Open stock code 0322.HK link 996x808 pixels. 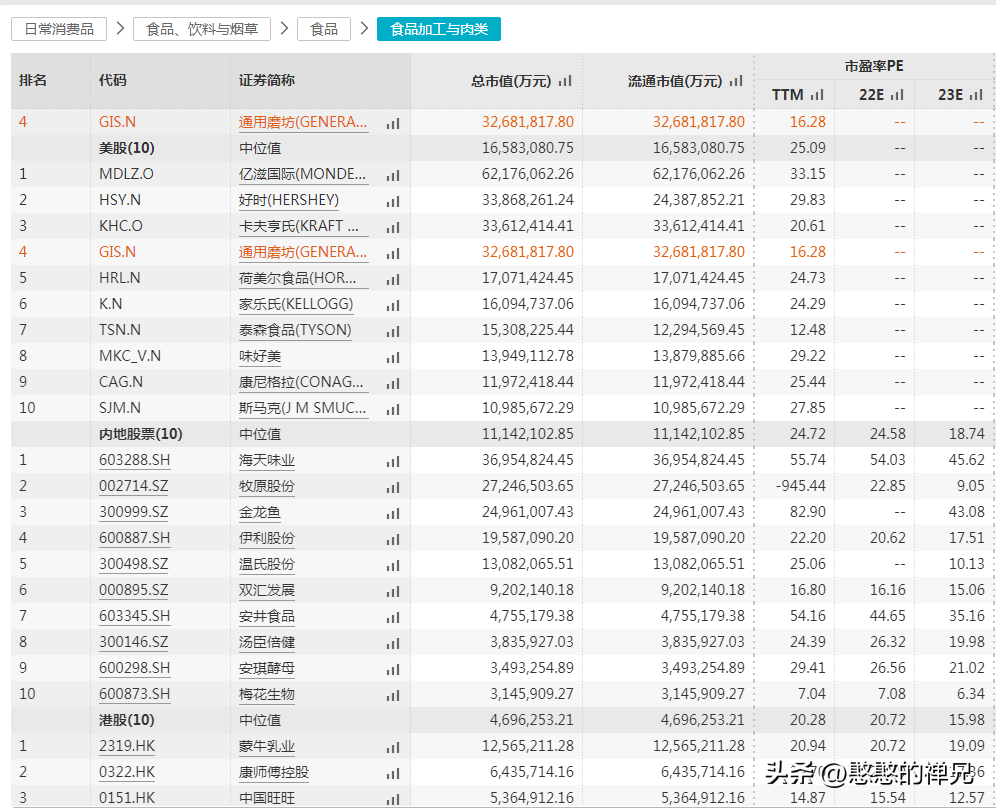(127, 772)
